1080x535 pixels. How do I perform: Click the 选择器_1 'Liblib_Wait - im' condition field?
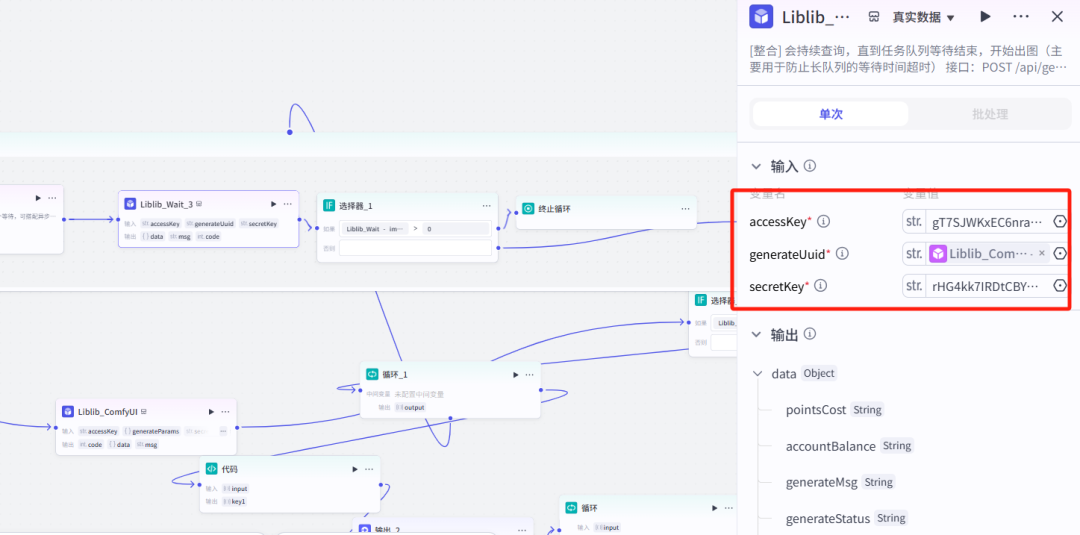[x=375, y=229]
